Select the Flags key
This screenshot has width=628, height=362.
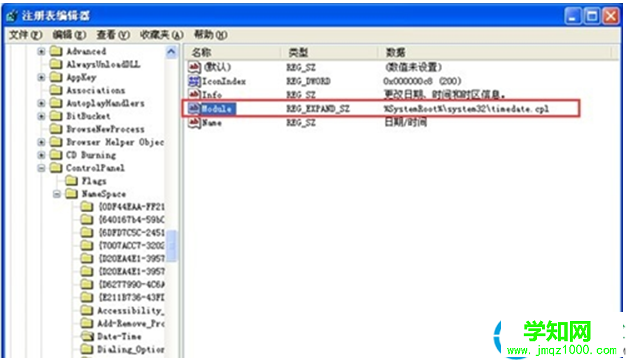(94, 181)
